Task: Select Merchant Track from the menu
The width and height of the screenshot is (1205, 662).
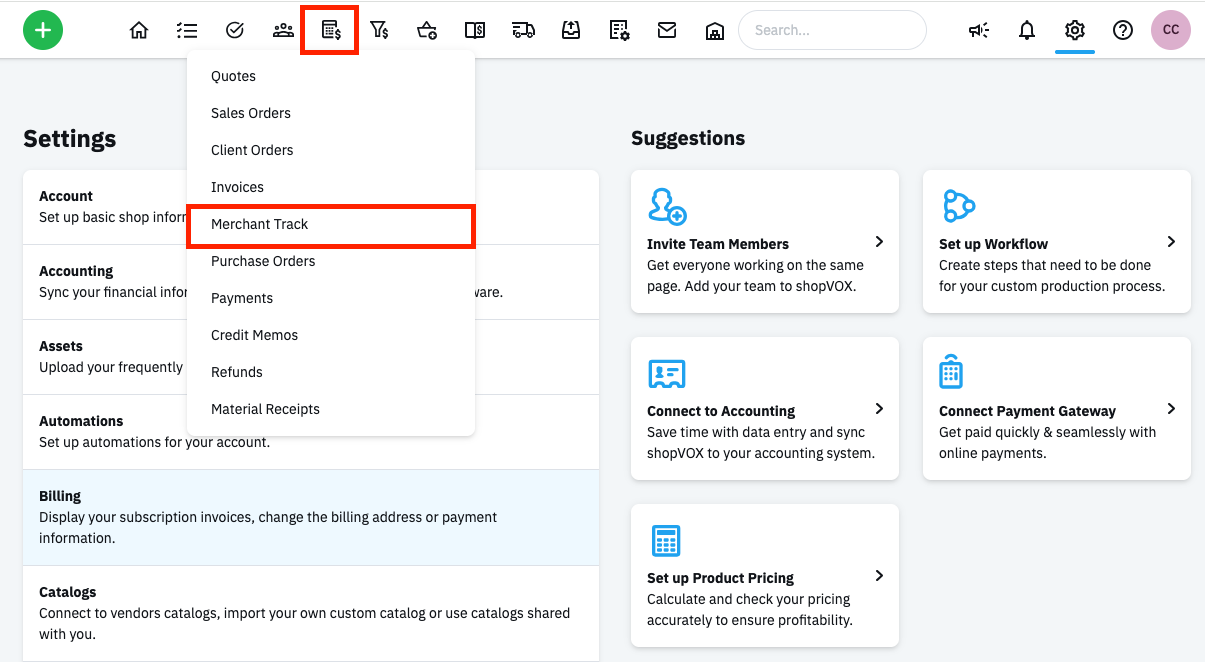Action: point(260,224)
